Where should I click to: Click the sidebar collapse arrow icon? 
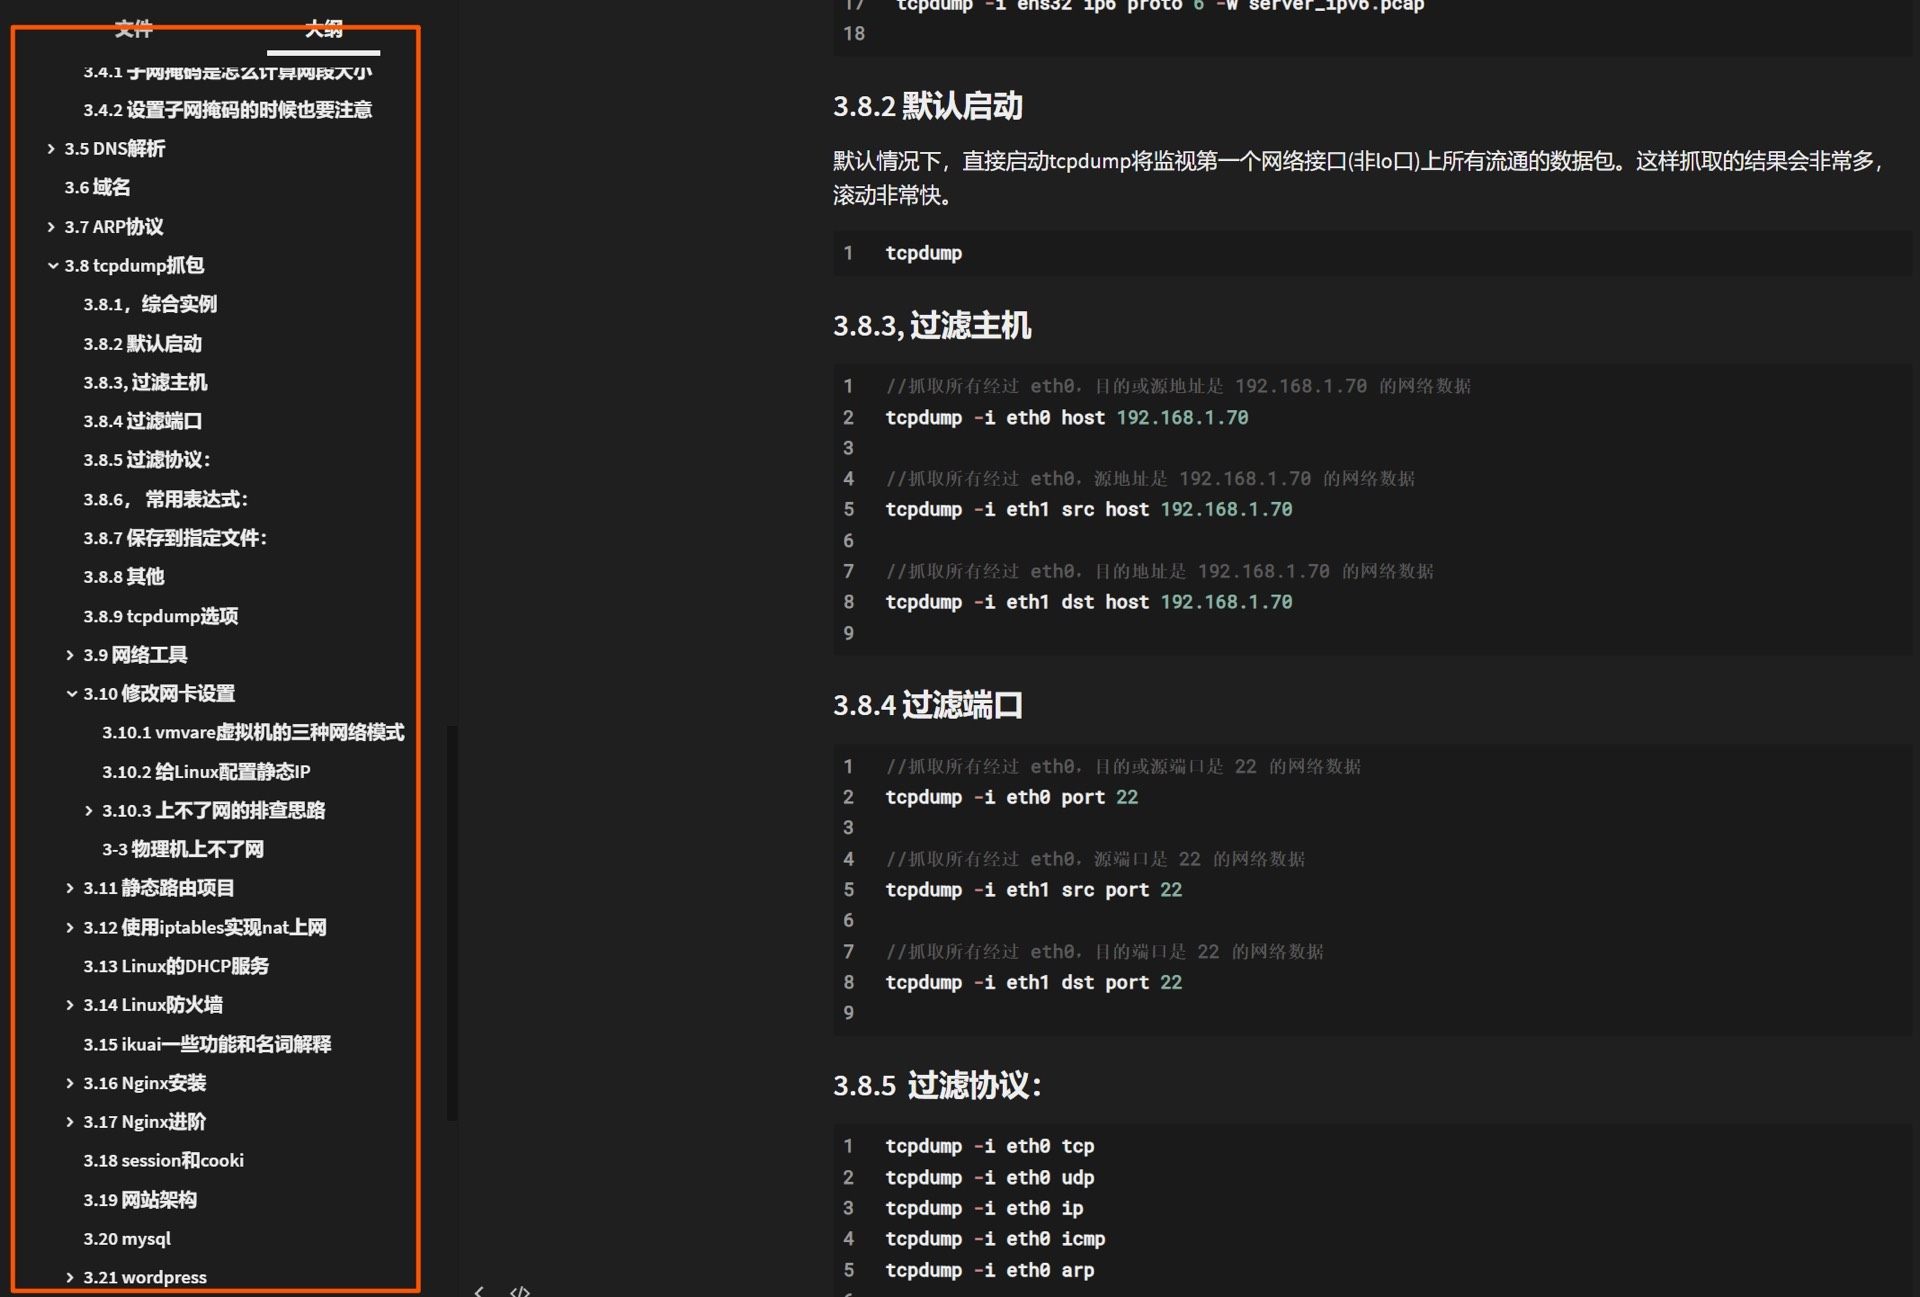click(479, 1291)
